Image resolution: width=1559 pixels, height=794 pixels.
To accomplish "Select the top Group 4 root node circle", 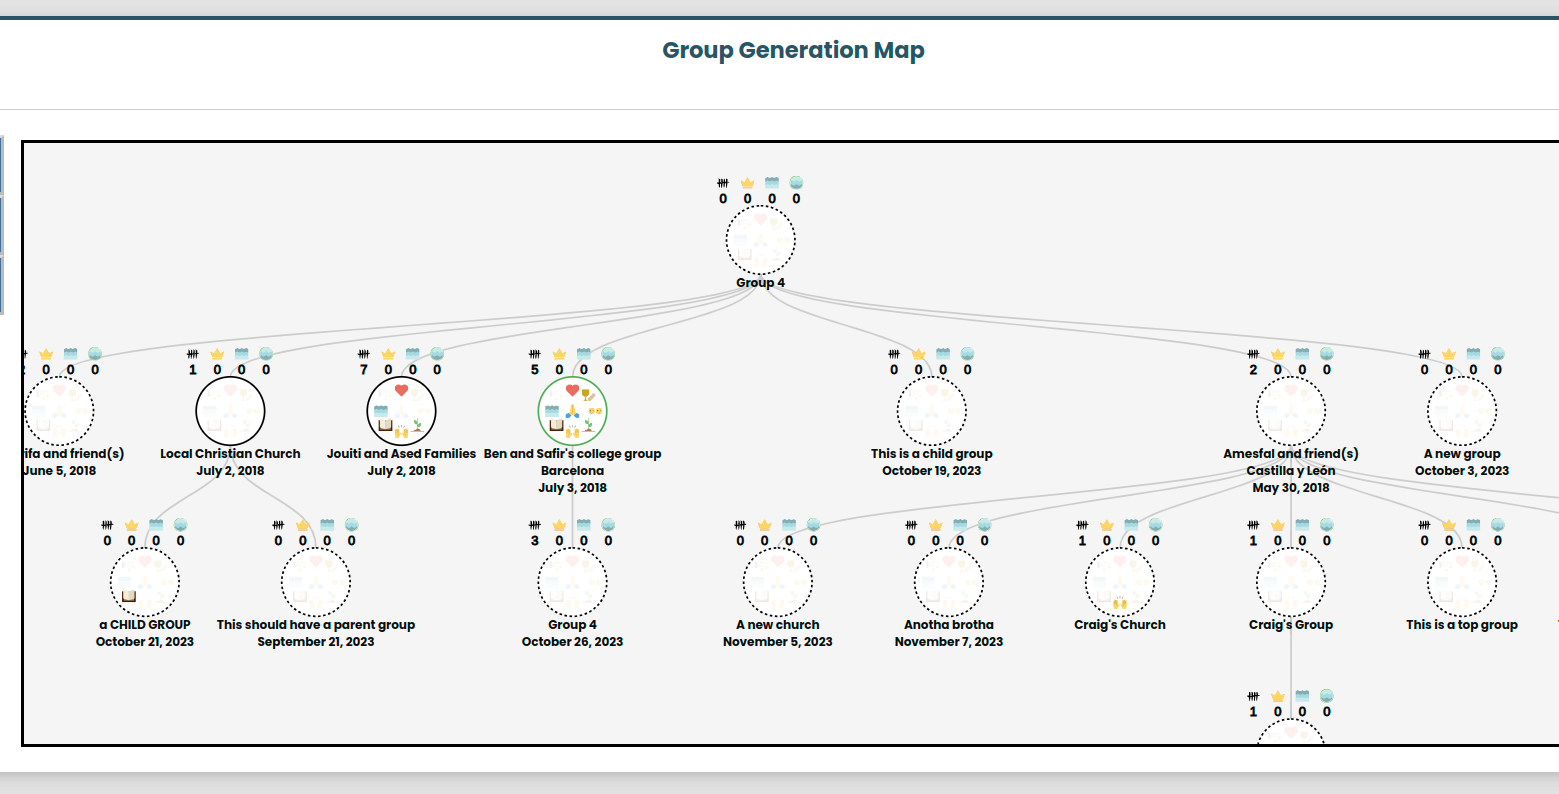I will (760, 240).
